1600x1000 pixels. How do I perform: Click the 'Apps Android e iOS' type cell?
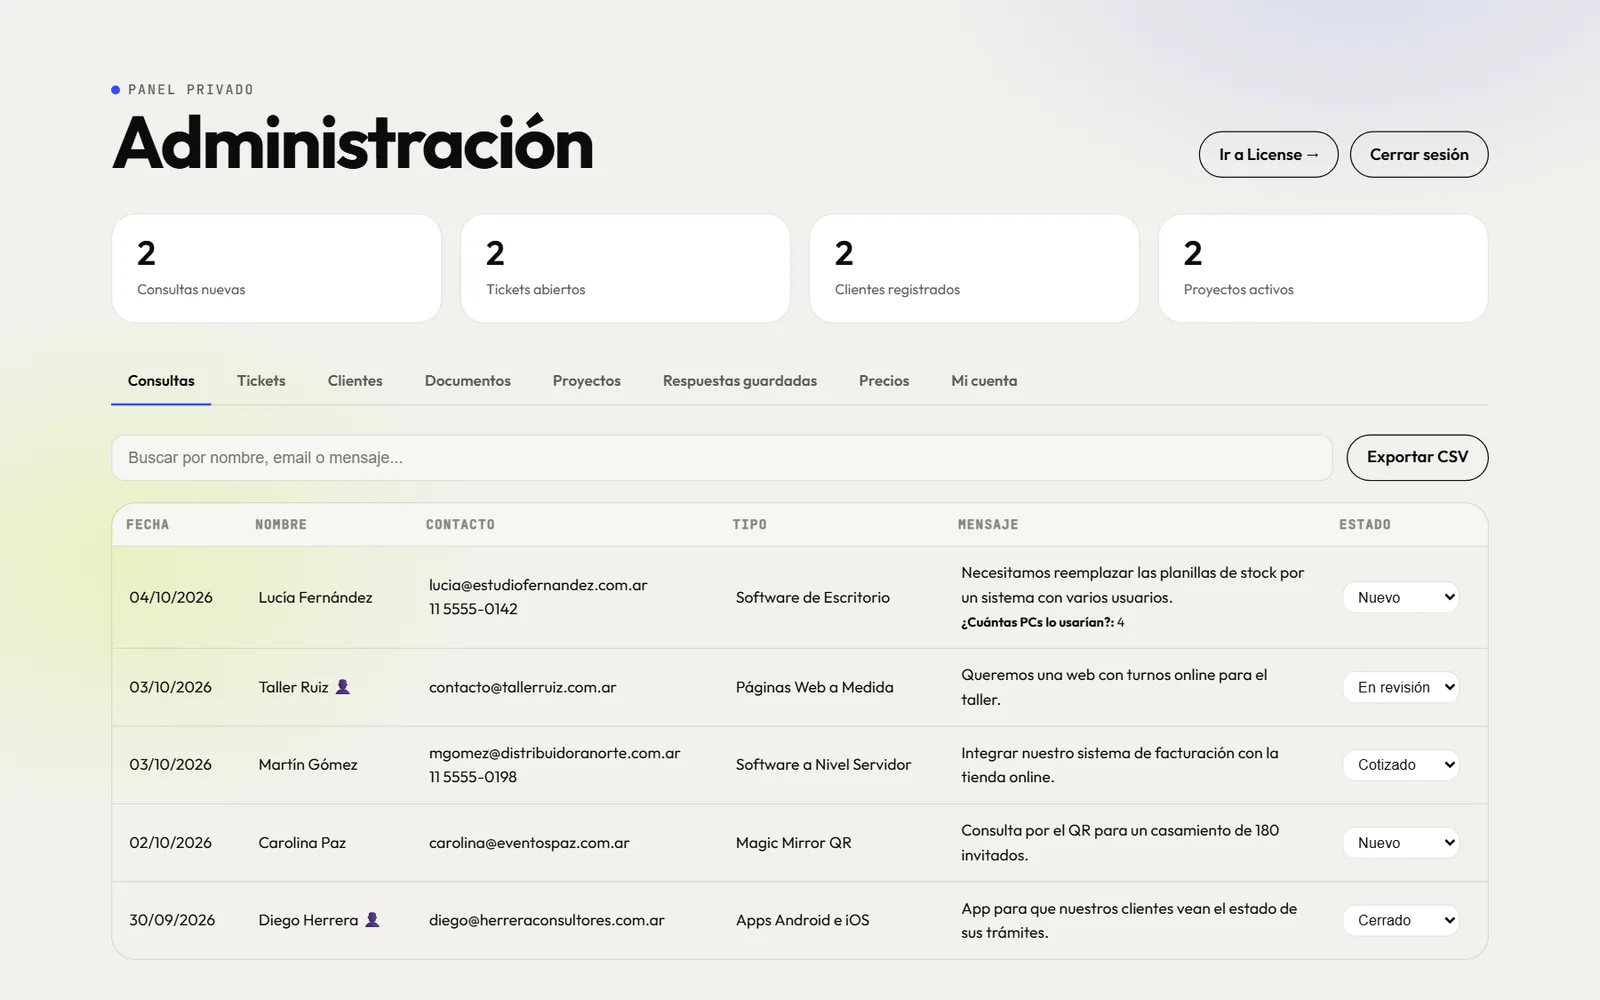click(x=803, y=920)
